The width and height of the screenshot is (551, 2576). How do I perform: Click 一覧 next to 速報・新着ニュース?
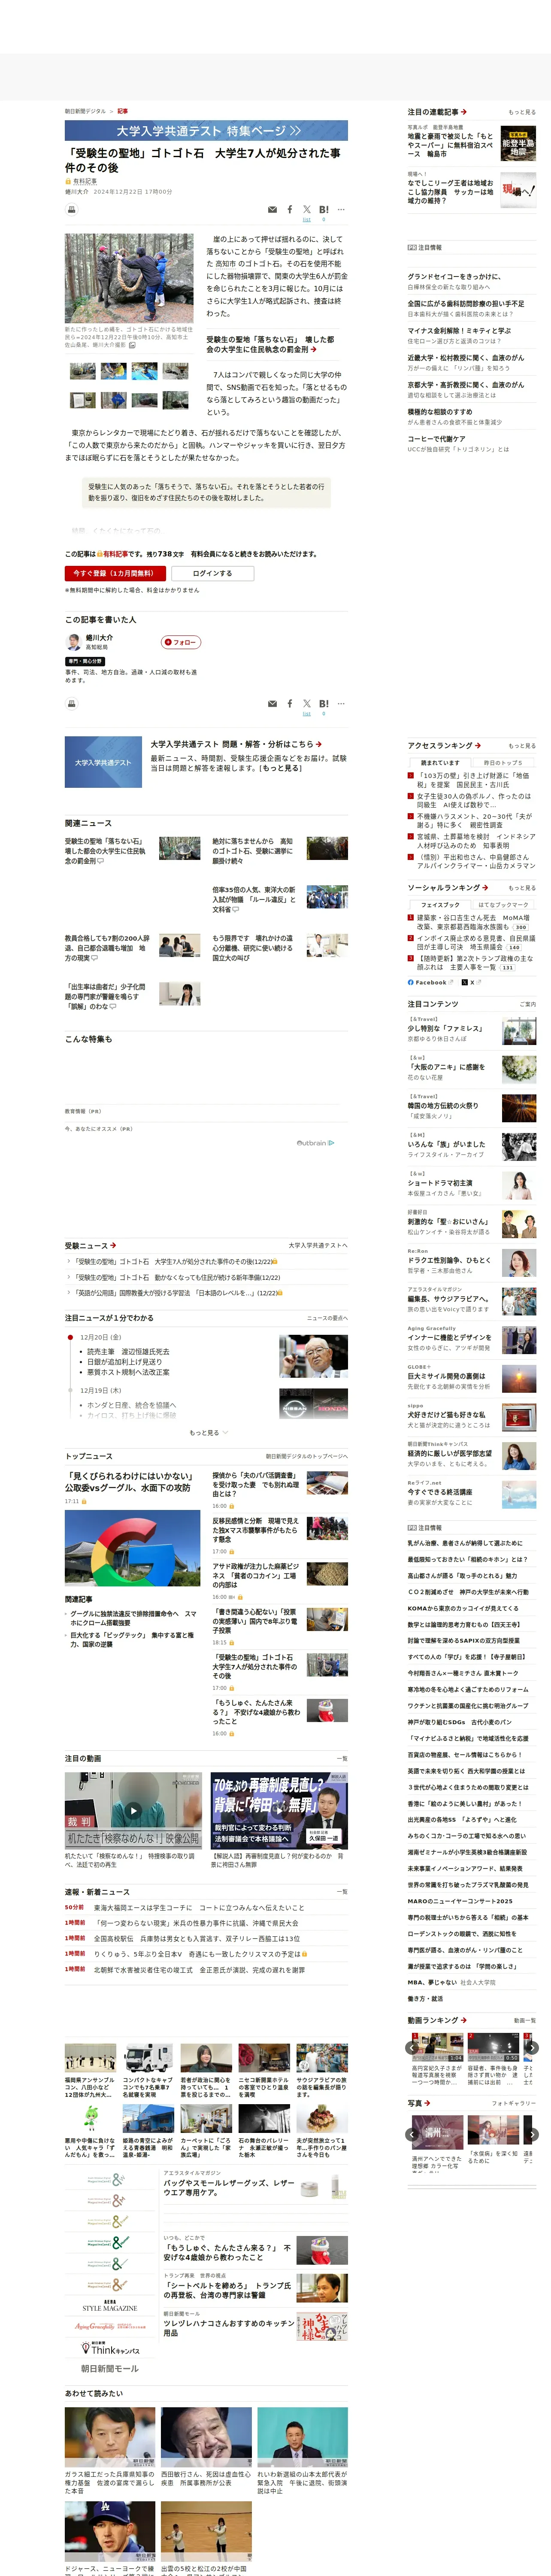342,1891
